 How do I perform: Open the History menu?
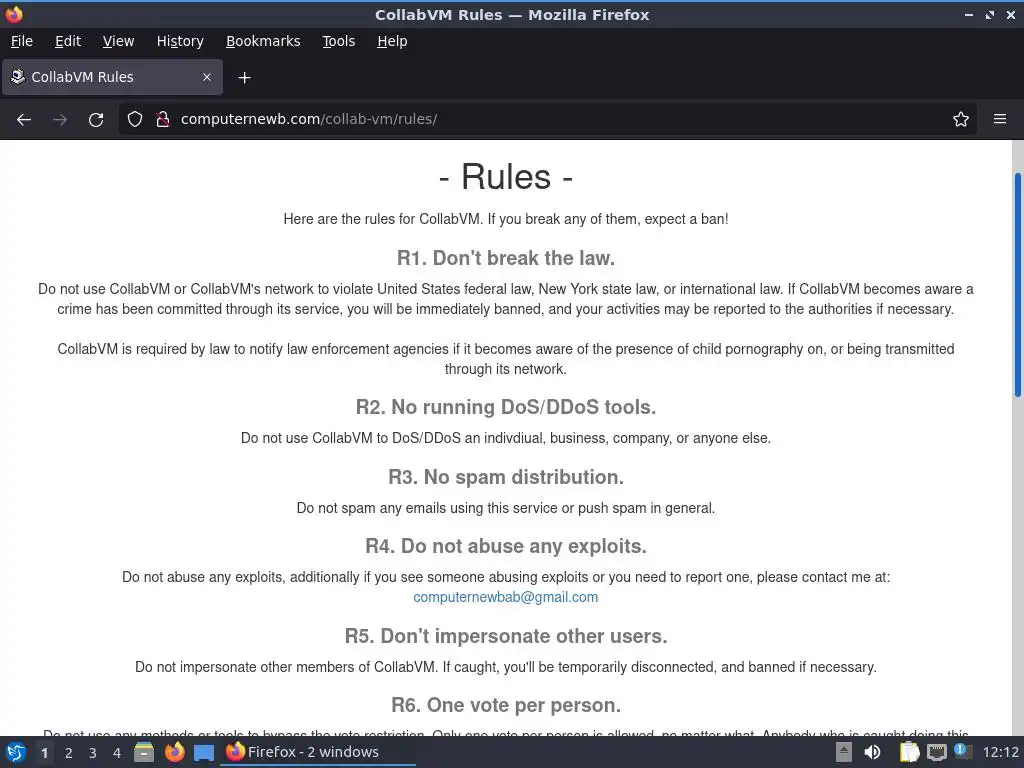tap(180, 41)
